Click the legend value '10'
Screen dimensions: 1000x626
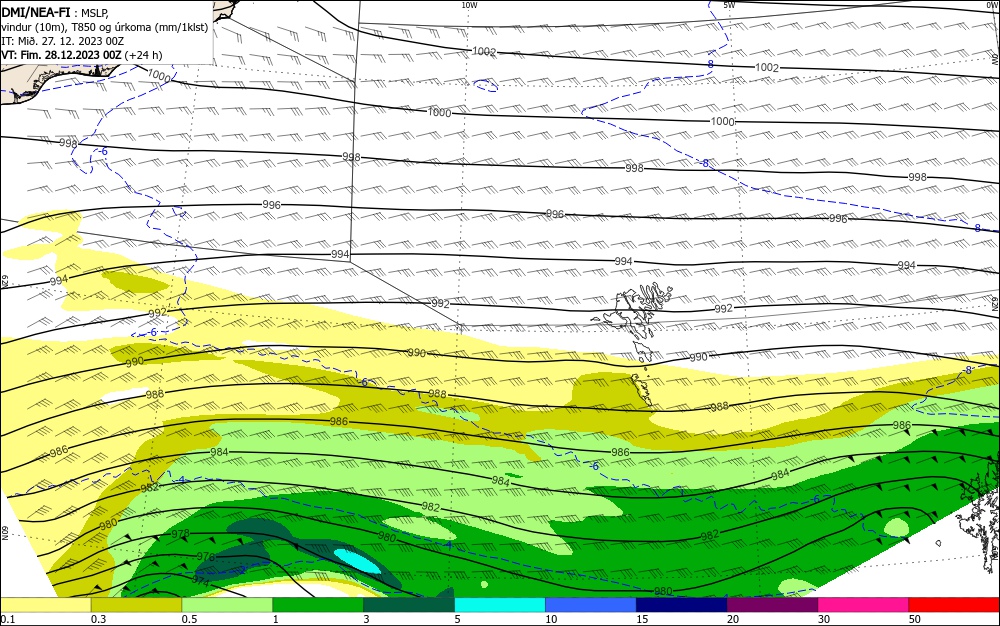551,620
